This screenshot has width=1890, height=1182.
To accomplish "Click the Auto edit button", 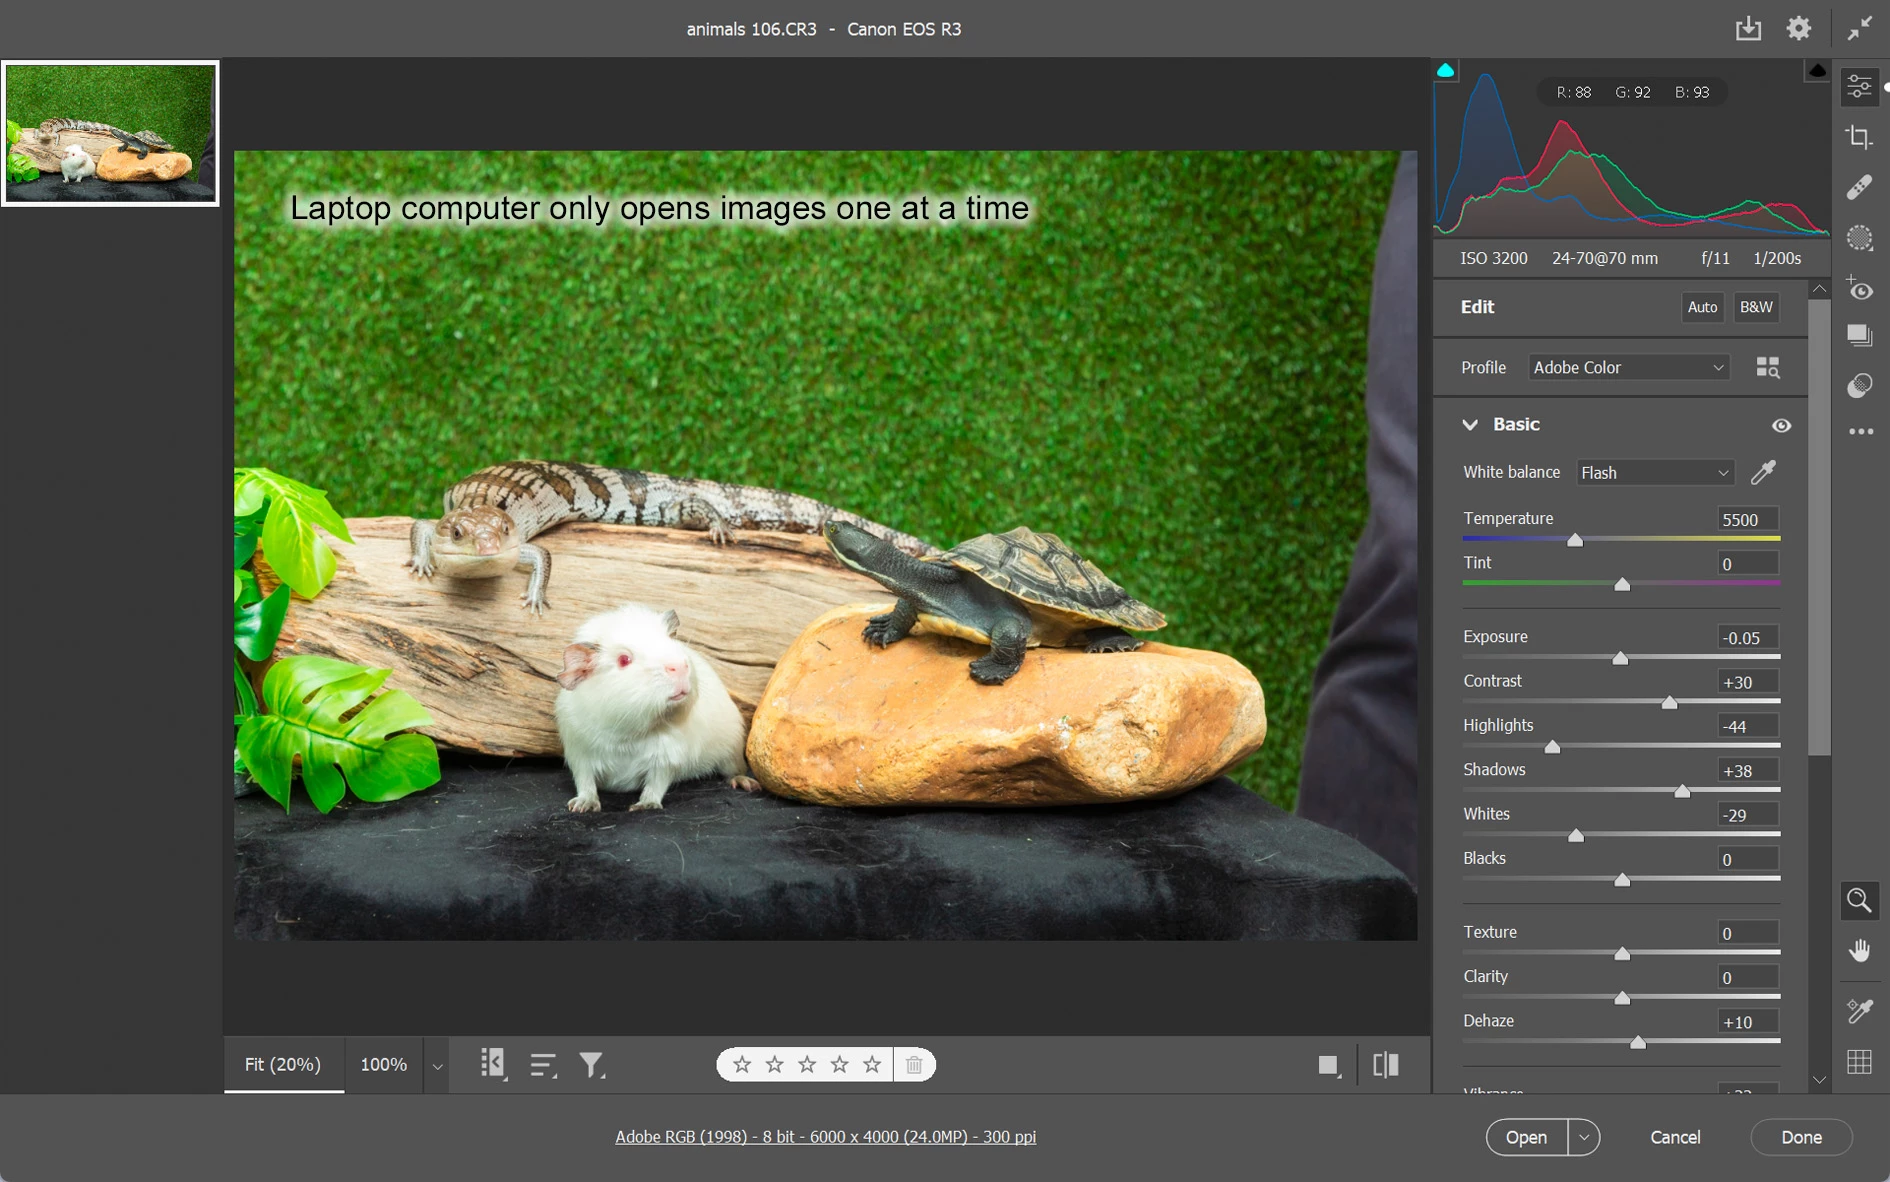I will (x=1701, y=307).
